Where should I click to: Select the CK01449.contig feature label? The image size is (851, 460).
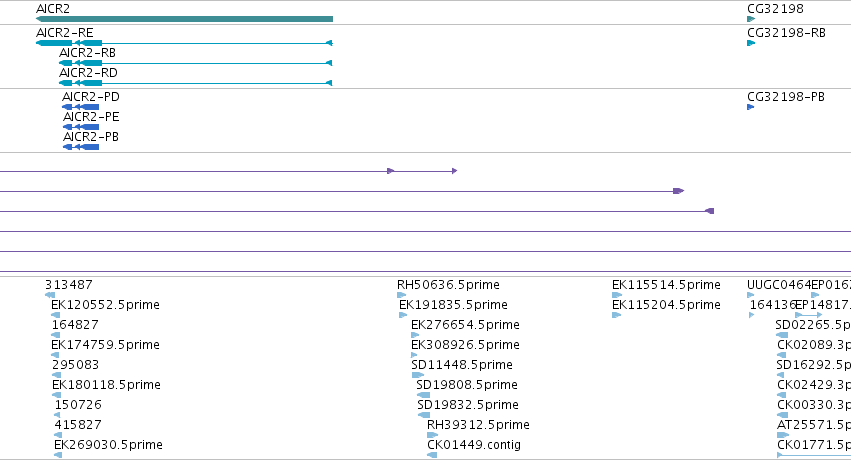474,445
